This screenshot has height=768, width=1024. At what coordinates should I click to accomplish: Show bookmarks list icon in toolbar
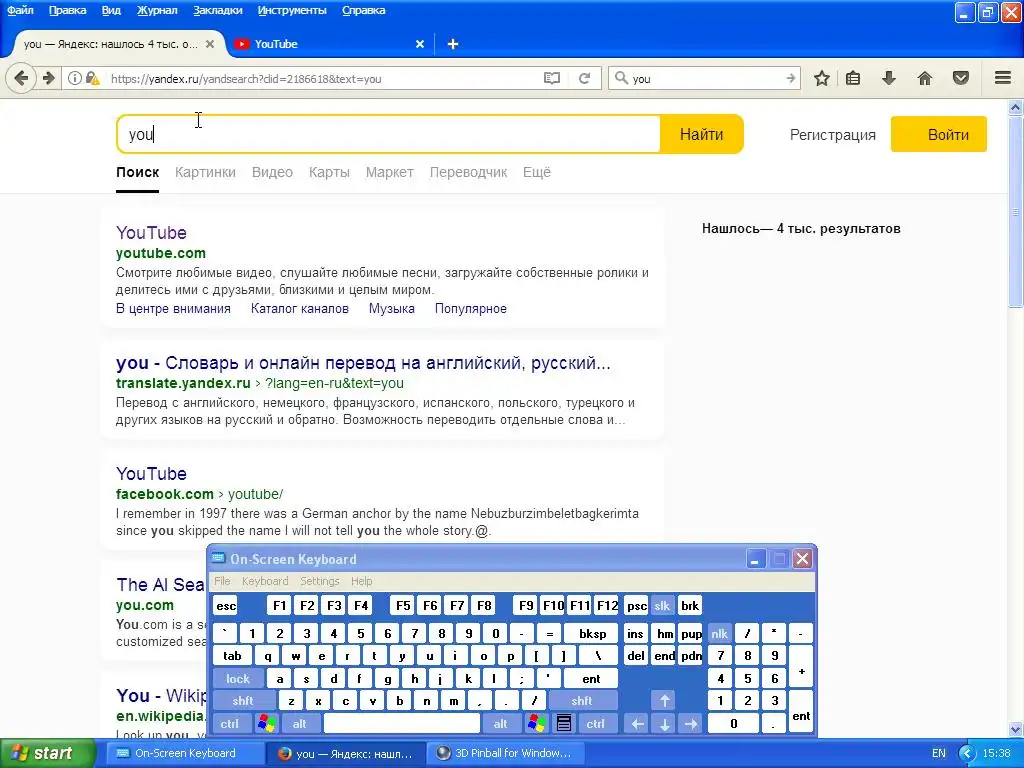tap(853, 78)
